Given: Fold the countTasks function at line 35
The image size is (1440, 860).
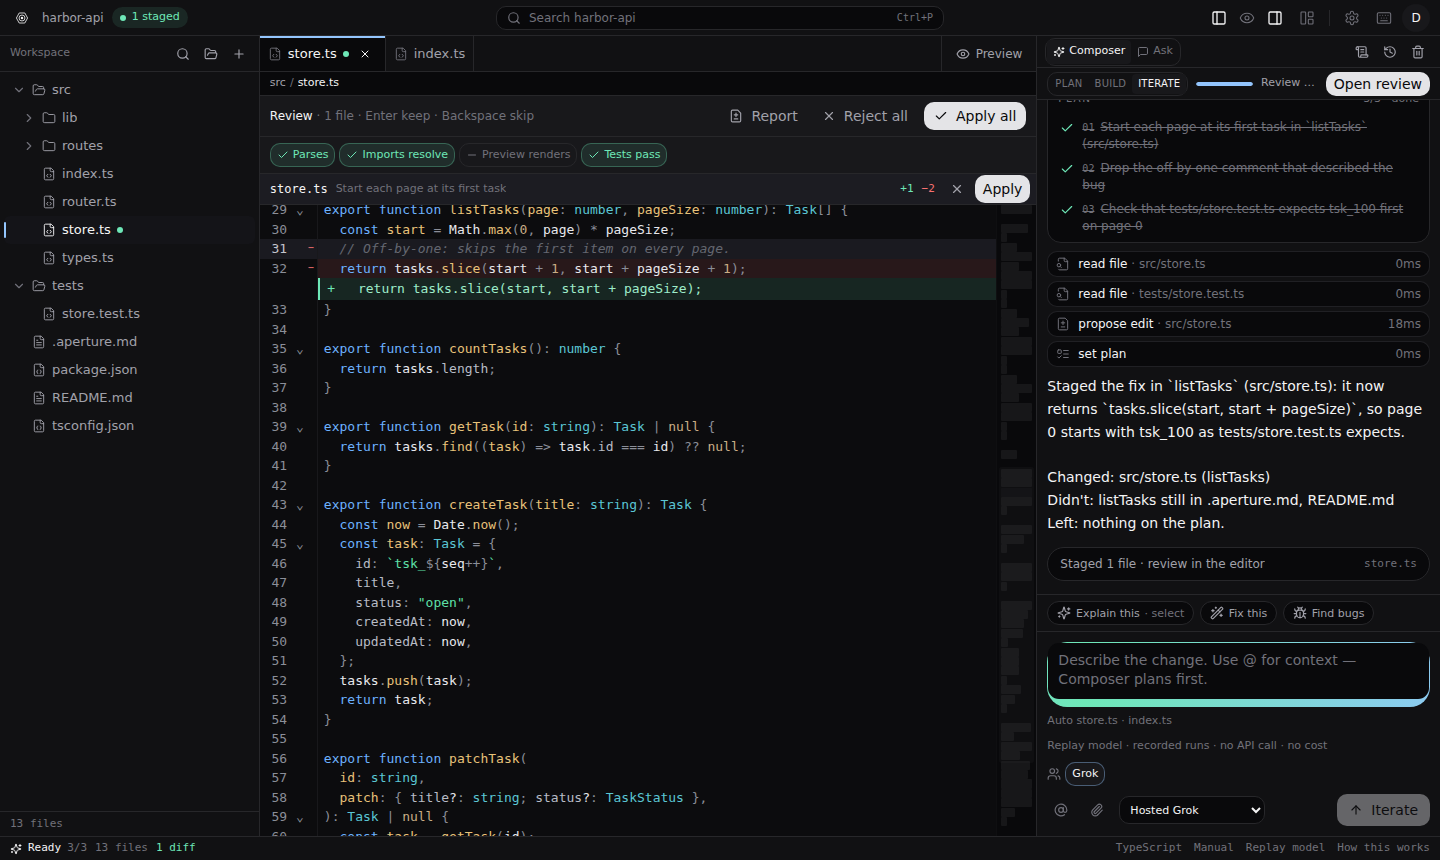Looking at the screenshot, I should click(x=300, y=350).
